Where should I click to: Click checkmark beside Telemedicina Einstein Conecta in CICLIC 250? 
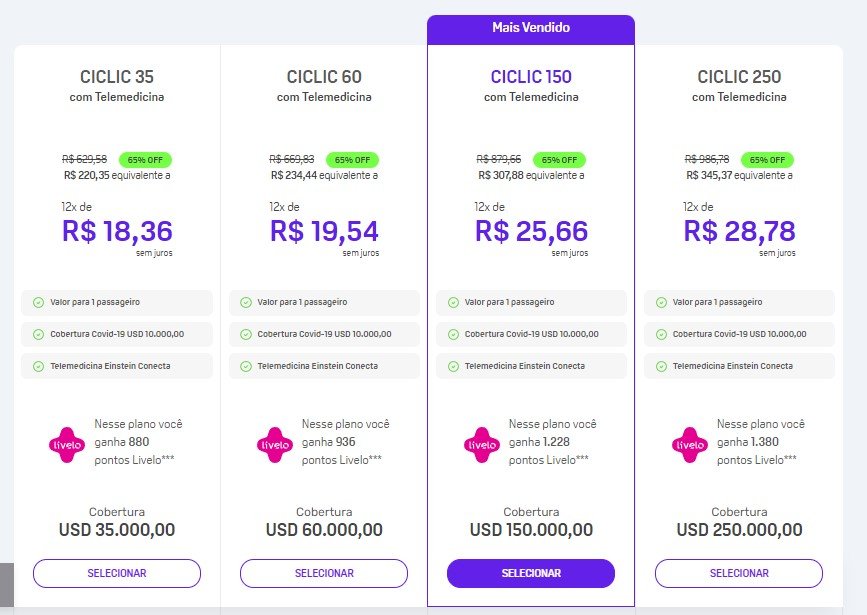pos(661,366)
